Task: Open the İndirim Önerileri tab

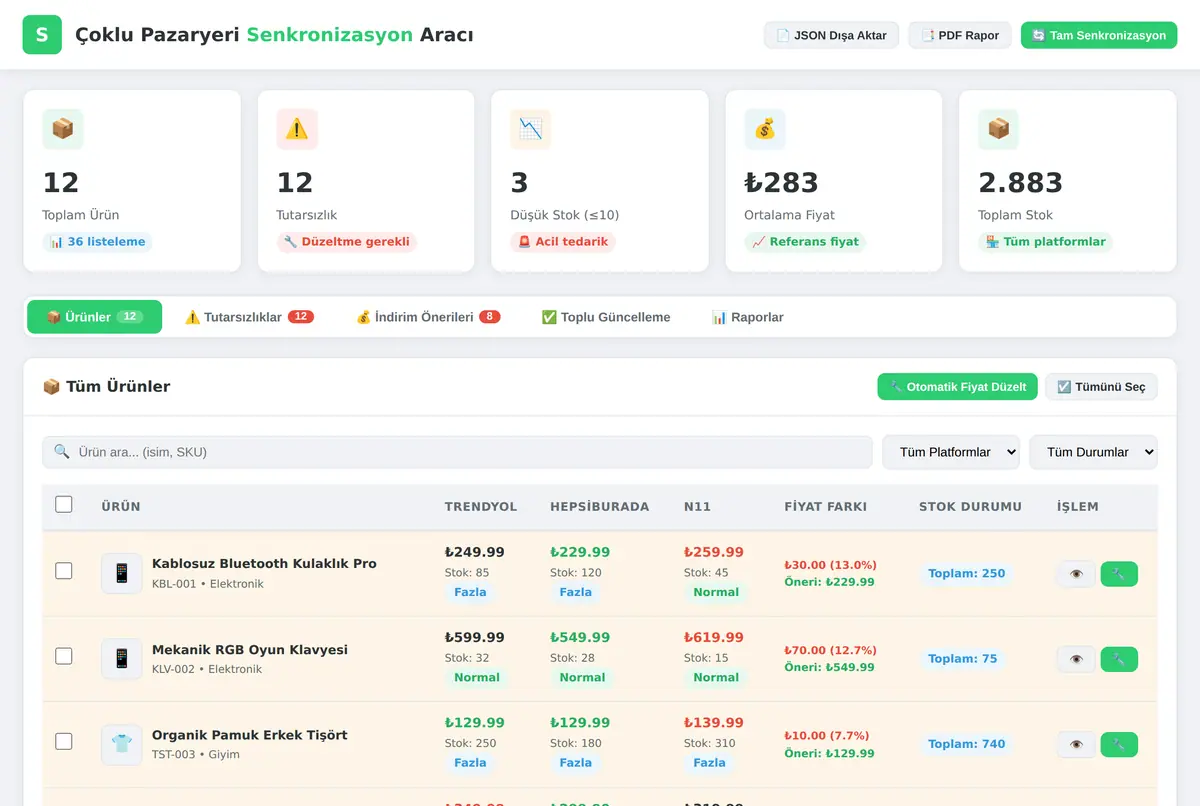Action: 428,317
